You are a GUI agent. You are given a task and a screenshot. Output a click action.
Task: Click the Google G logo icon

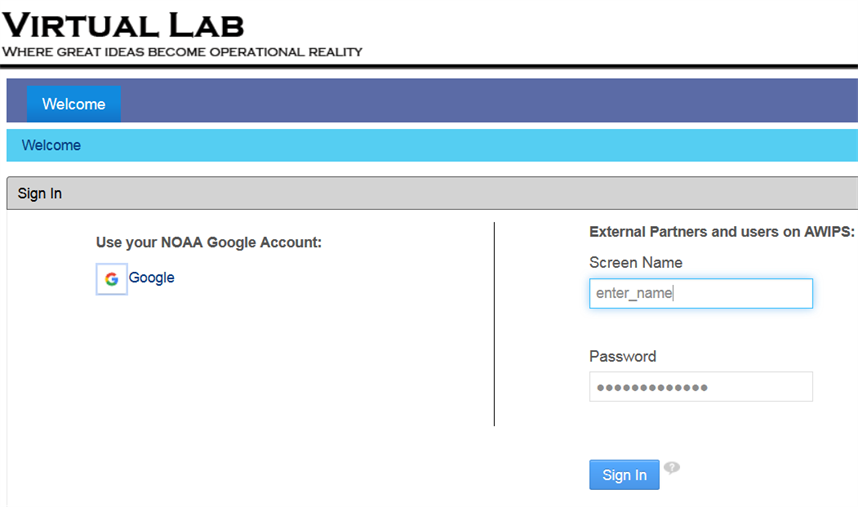tap(112, 279)
